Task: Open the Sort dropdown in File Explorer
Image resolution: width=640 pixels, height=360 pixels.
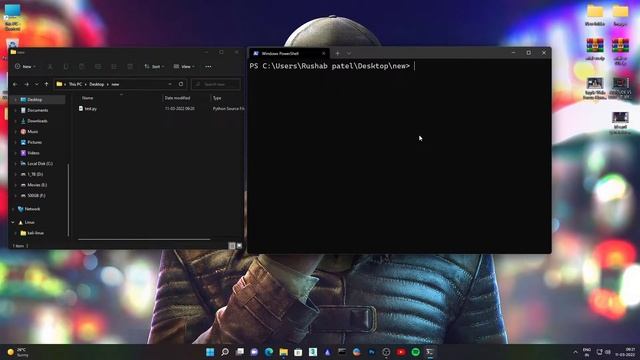Action: (154, 67)
